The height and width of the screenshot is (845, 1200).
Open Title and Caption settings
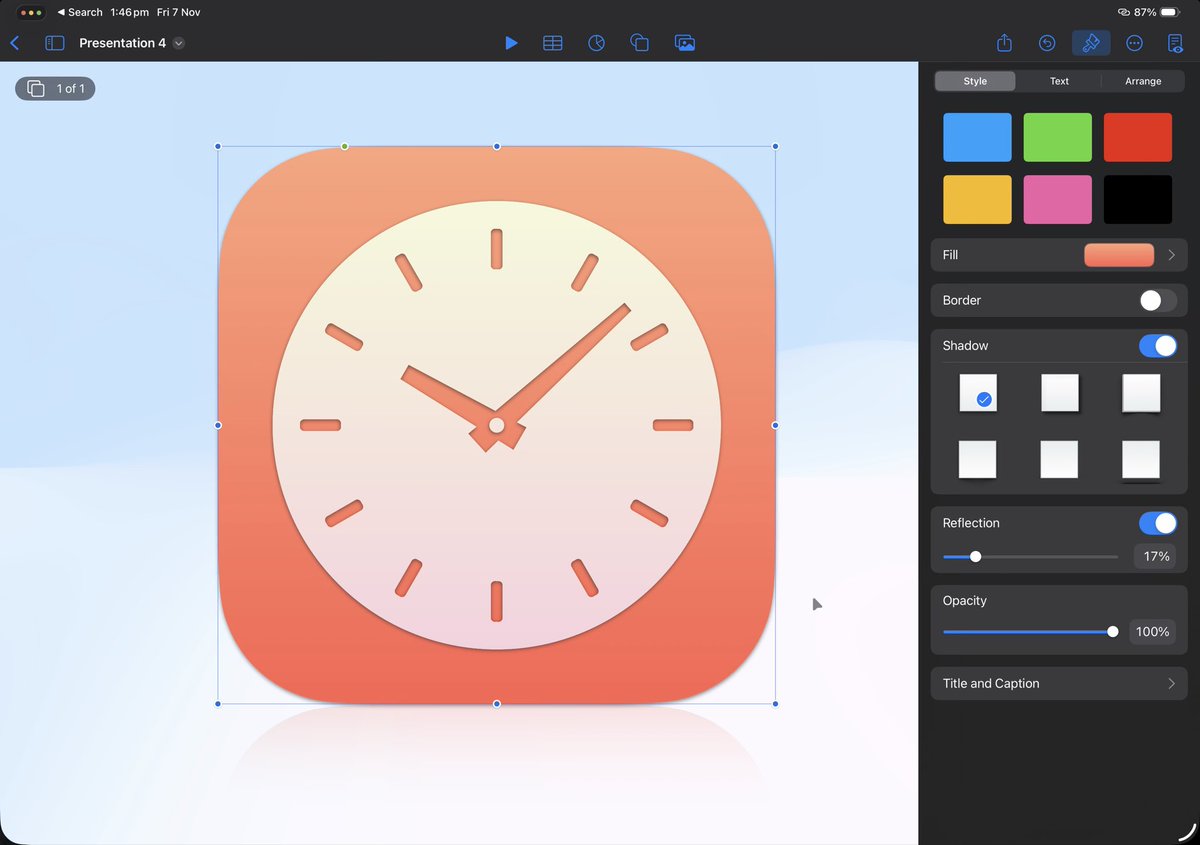(1059, 683)
